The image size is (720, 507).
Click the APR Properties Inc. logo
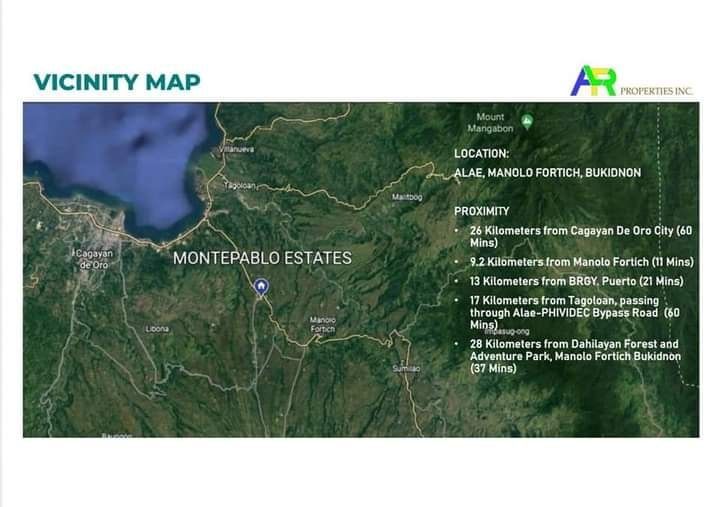click(631, 81)
